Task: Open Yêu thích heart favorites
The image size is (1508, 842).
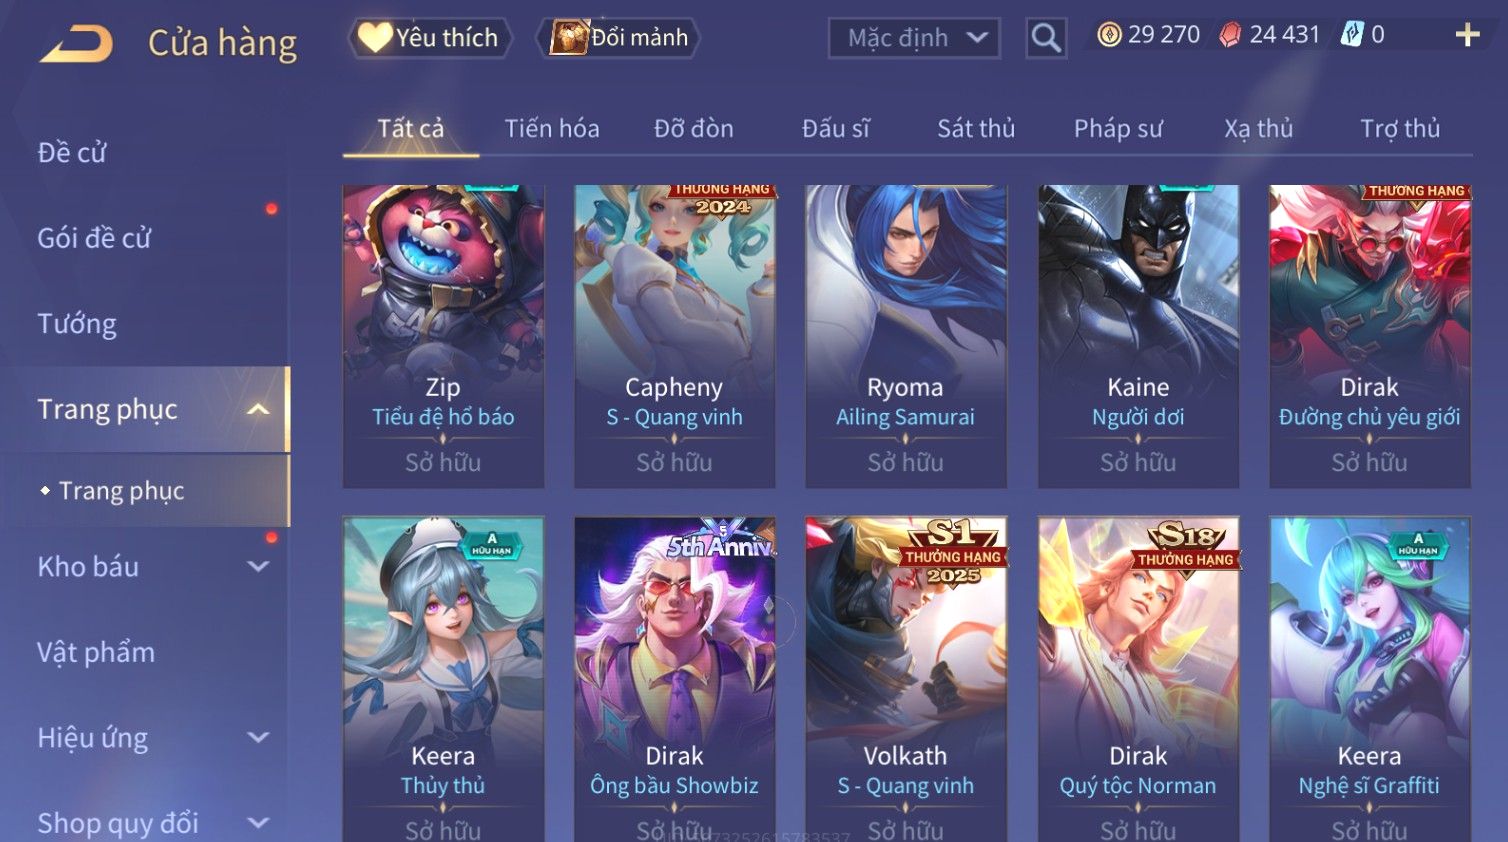Action: pos(430,37)
